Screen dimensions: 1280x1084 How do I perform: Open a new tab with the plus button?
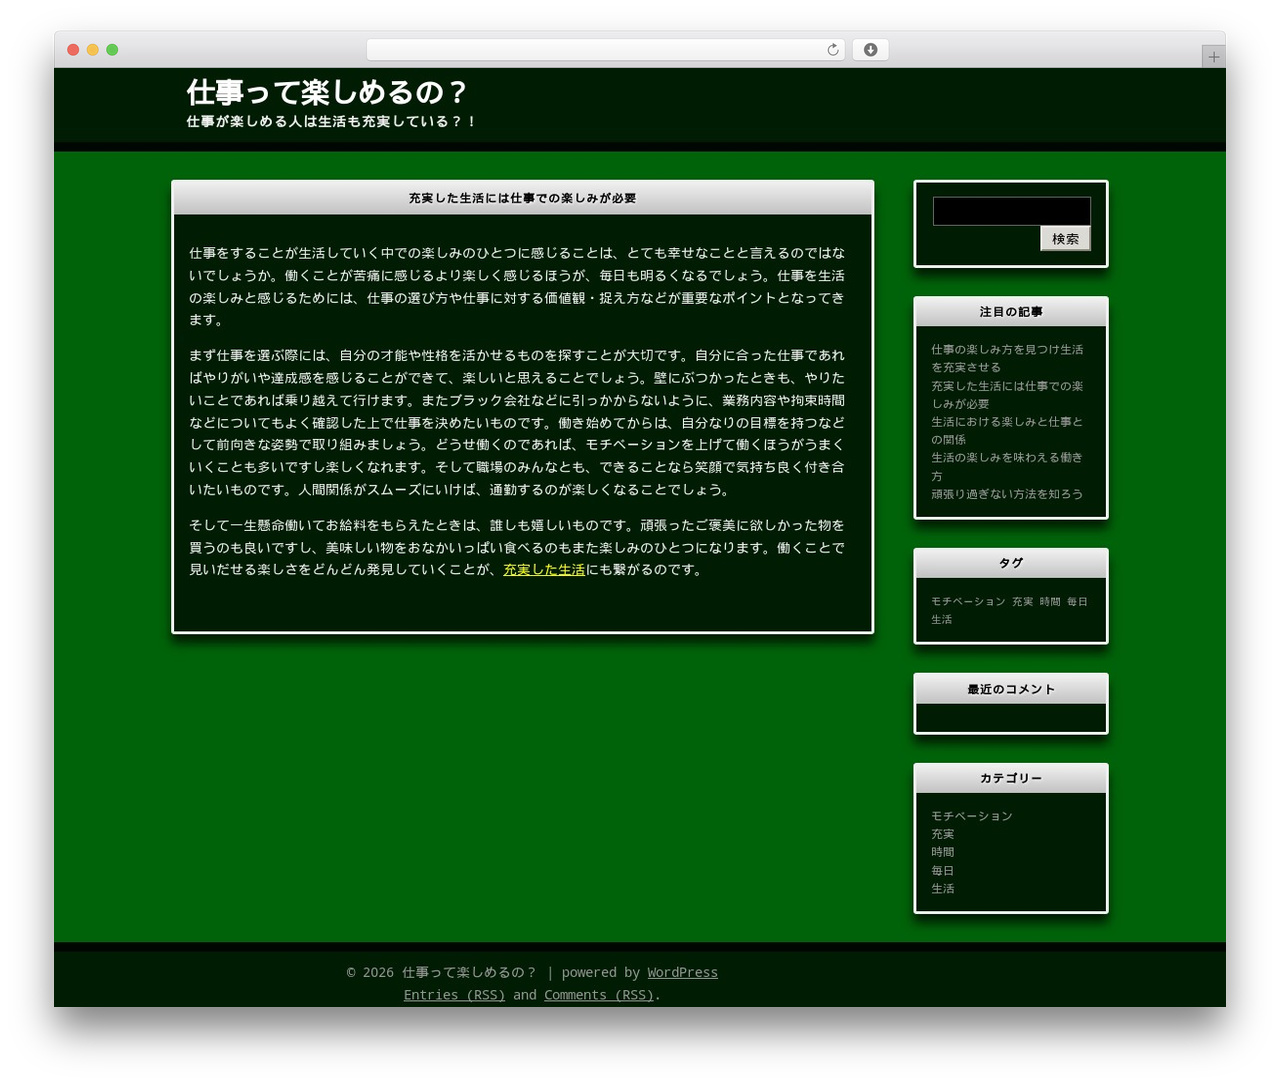(1213, 57)
